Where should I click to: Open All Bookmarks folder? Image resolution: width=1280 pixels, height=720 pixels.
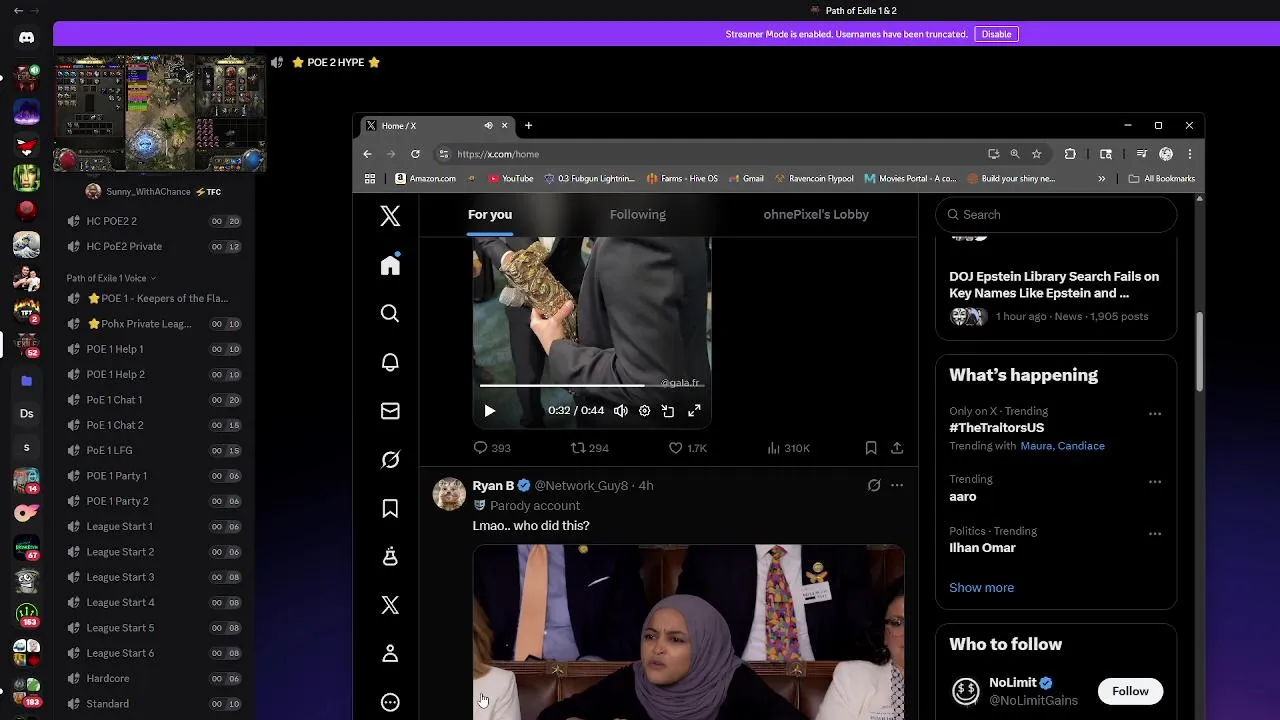point(1162,179)
